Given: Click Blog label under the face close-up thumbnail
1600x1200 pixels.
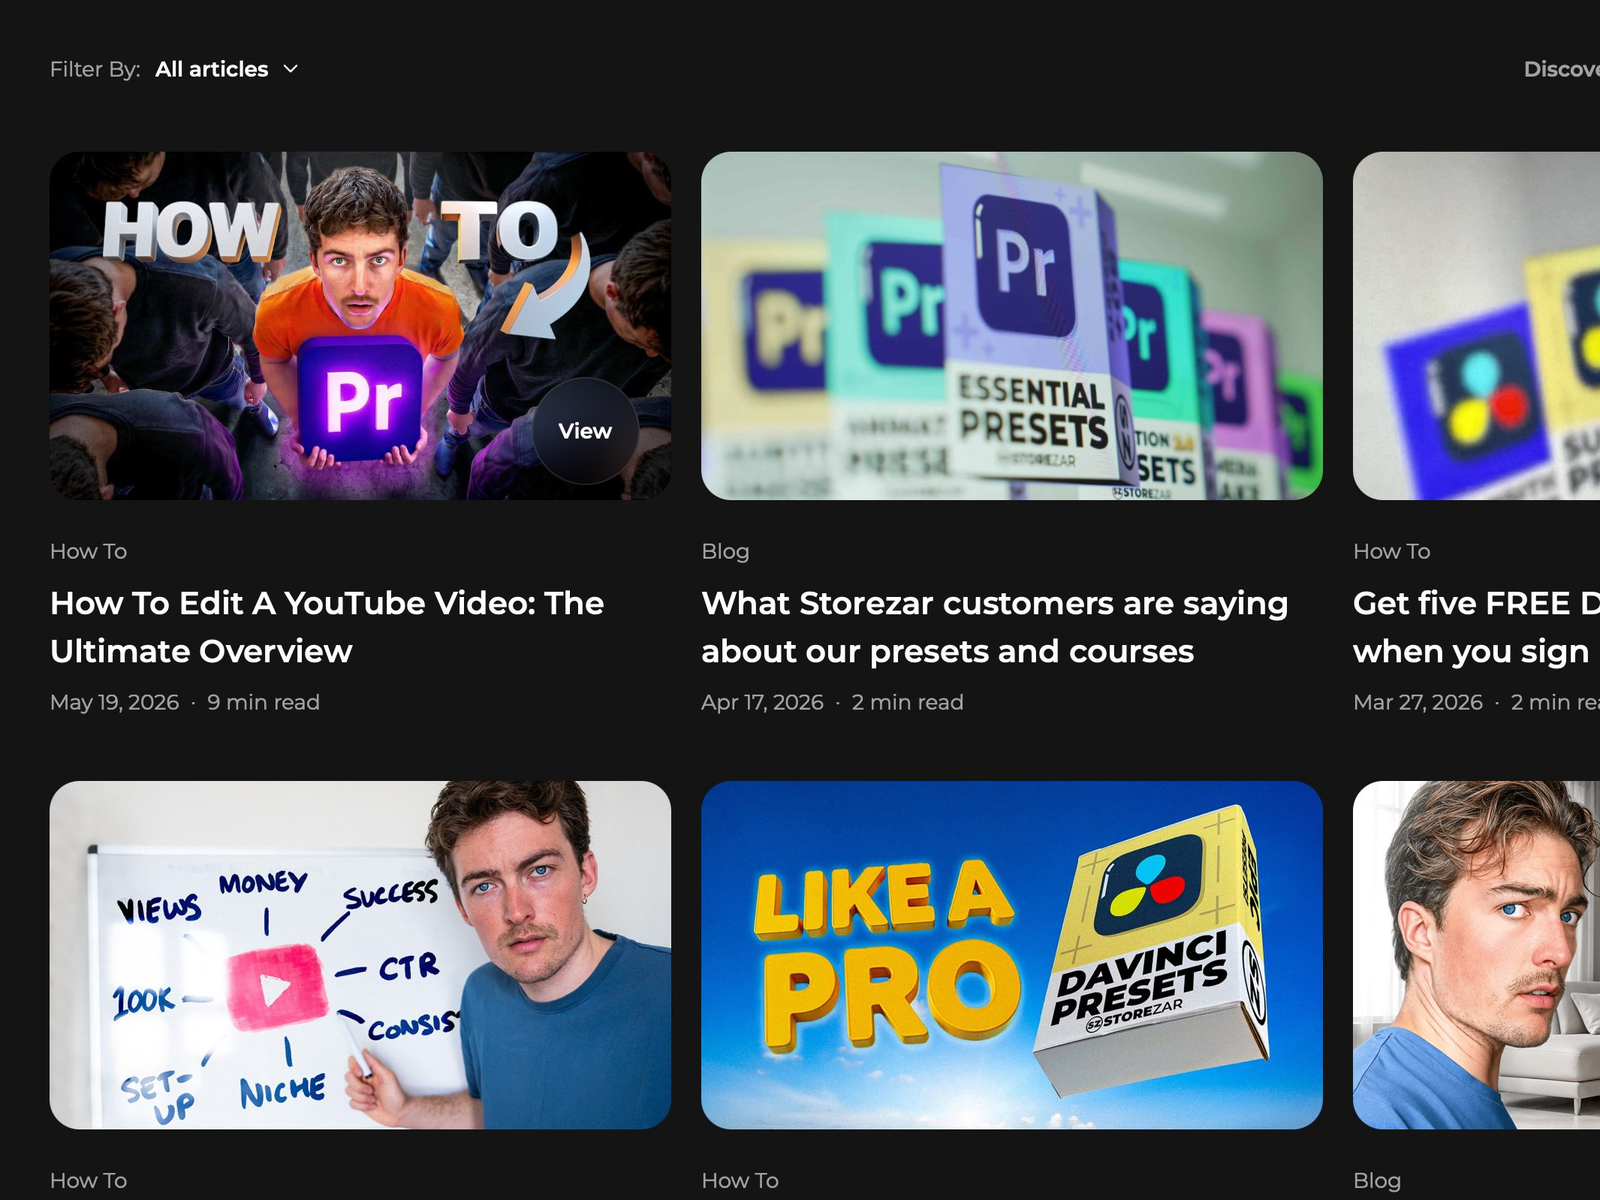Looking at the screenshot, I should click(1377, 1180).
